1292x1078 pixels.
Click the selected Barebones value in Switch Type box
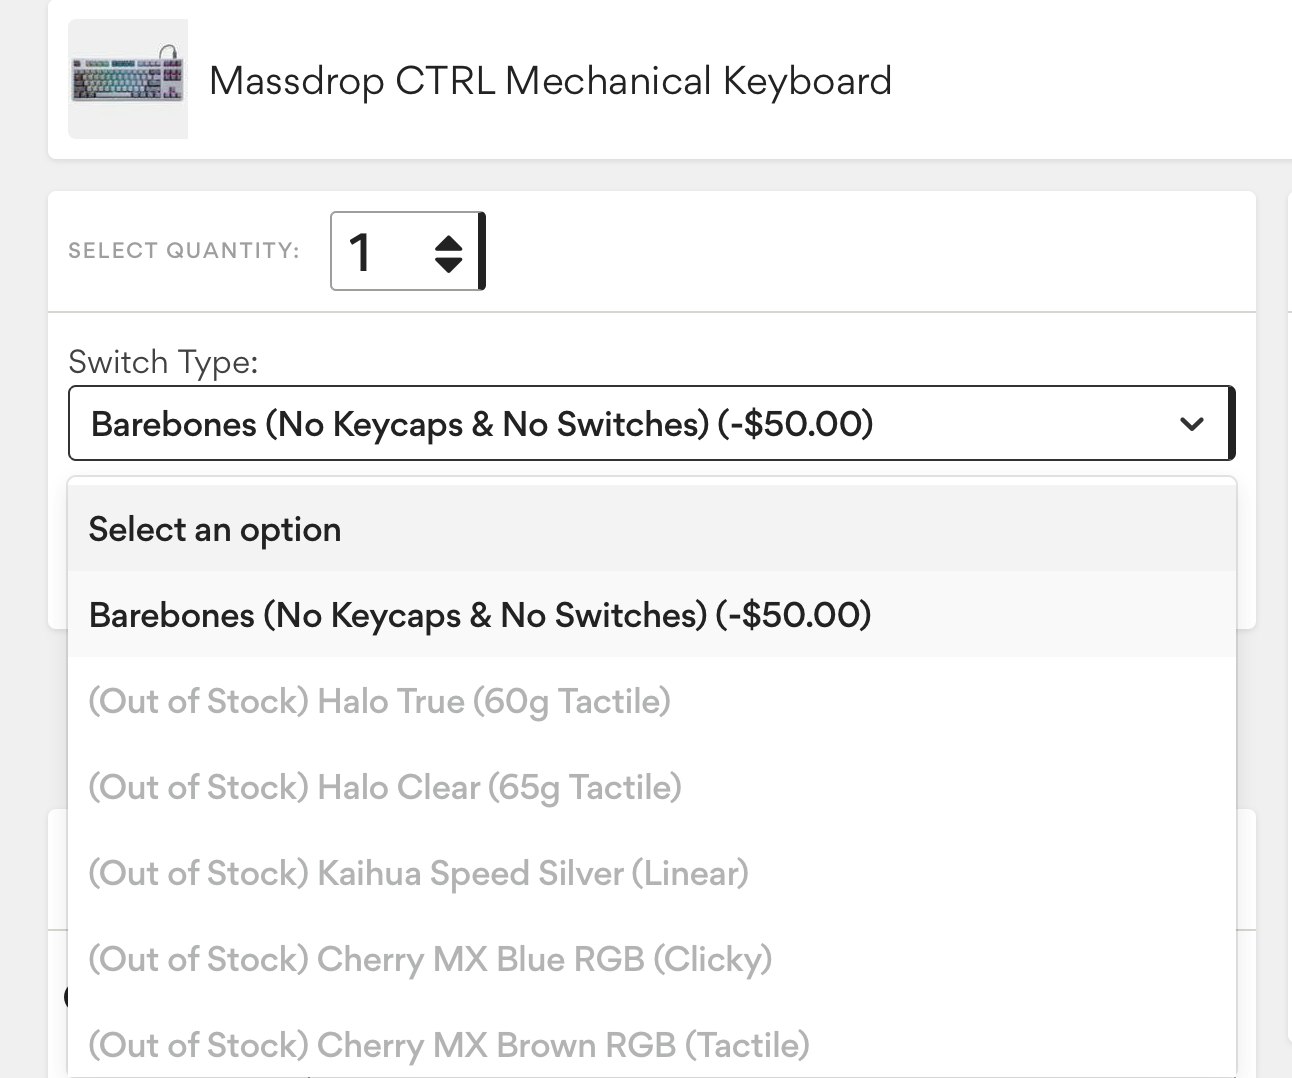(482, 424)
